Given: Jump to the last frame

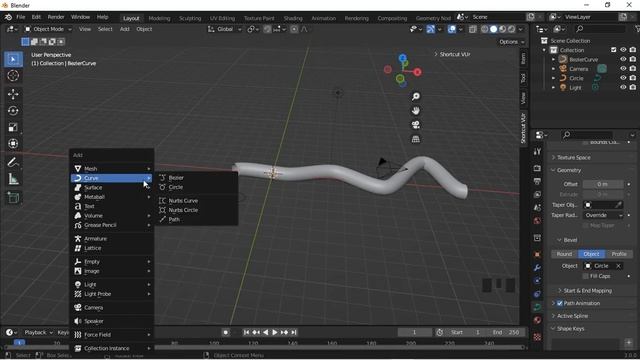Looking at the screenshot, I should (294, 332).
